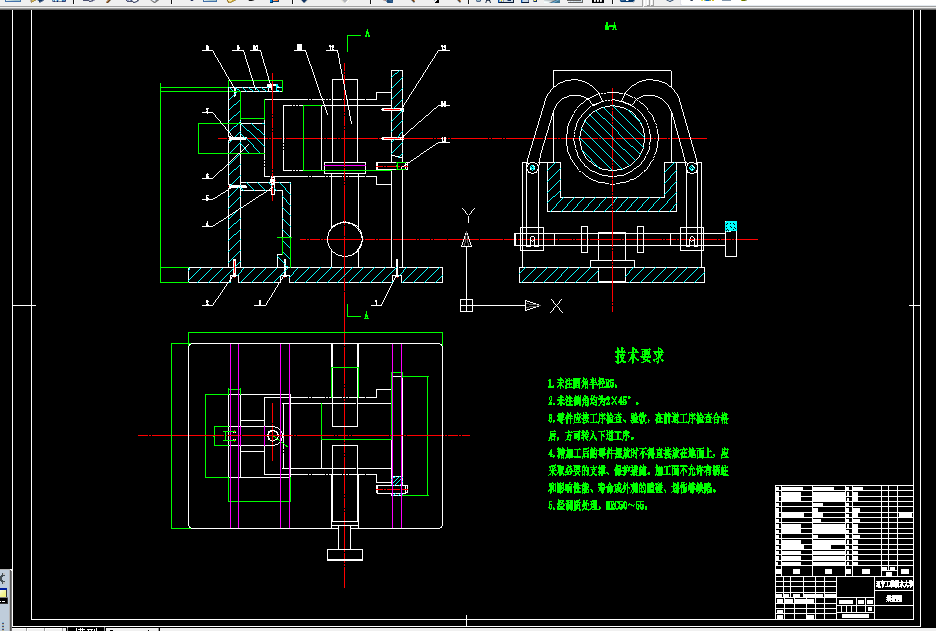Select note line starting '4.精加工后的零件'
The width and height of the screenshot is (936, 631).
click(x=638, y=453)
